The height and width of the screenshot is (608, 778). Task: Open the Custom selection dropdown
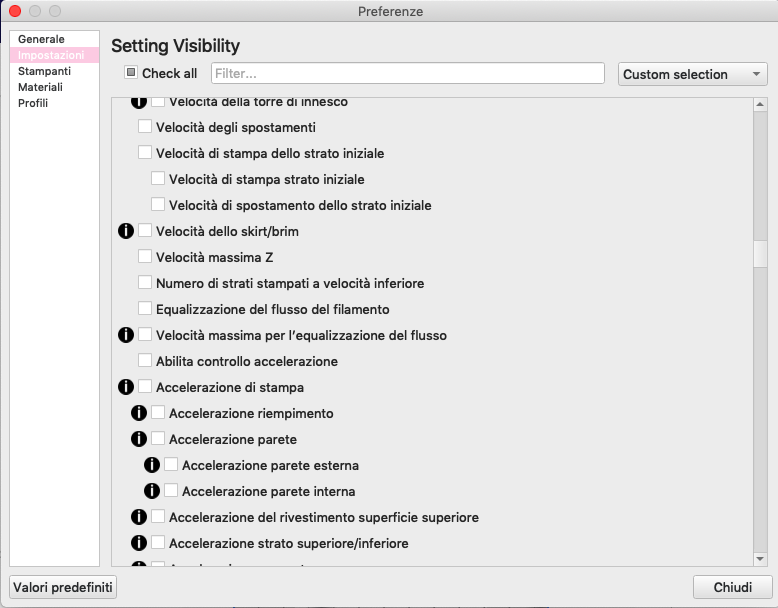(x=692, y=74)
